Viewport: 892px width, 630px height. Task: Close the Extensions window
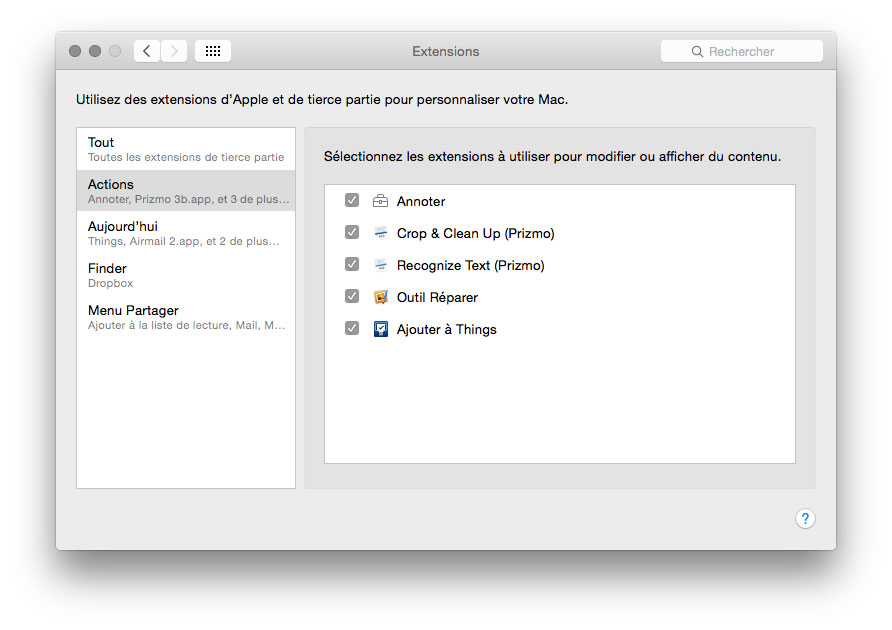tap(75, 51)
